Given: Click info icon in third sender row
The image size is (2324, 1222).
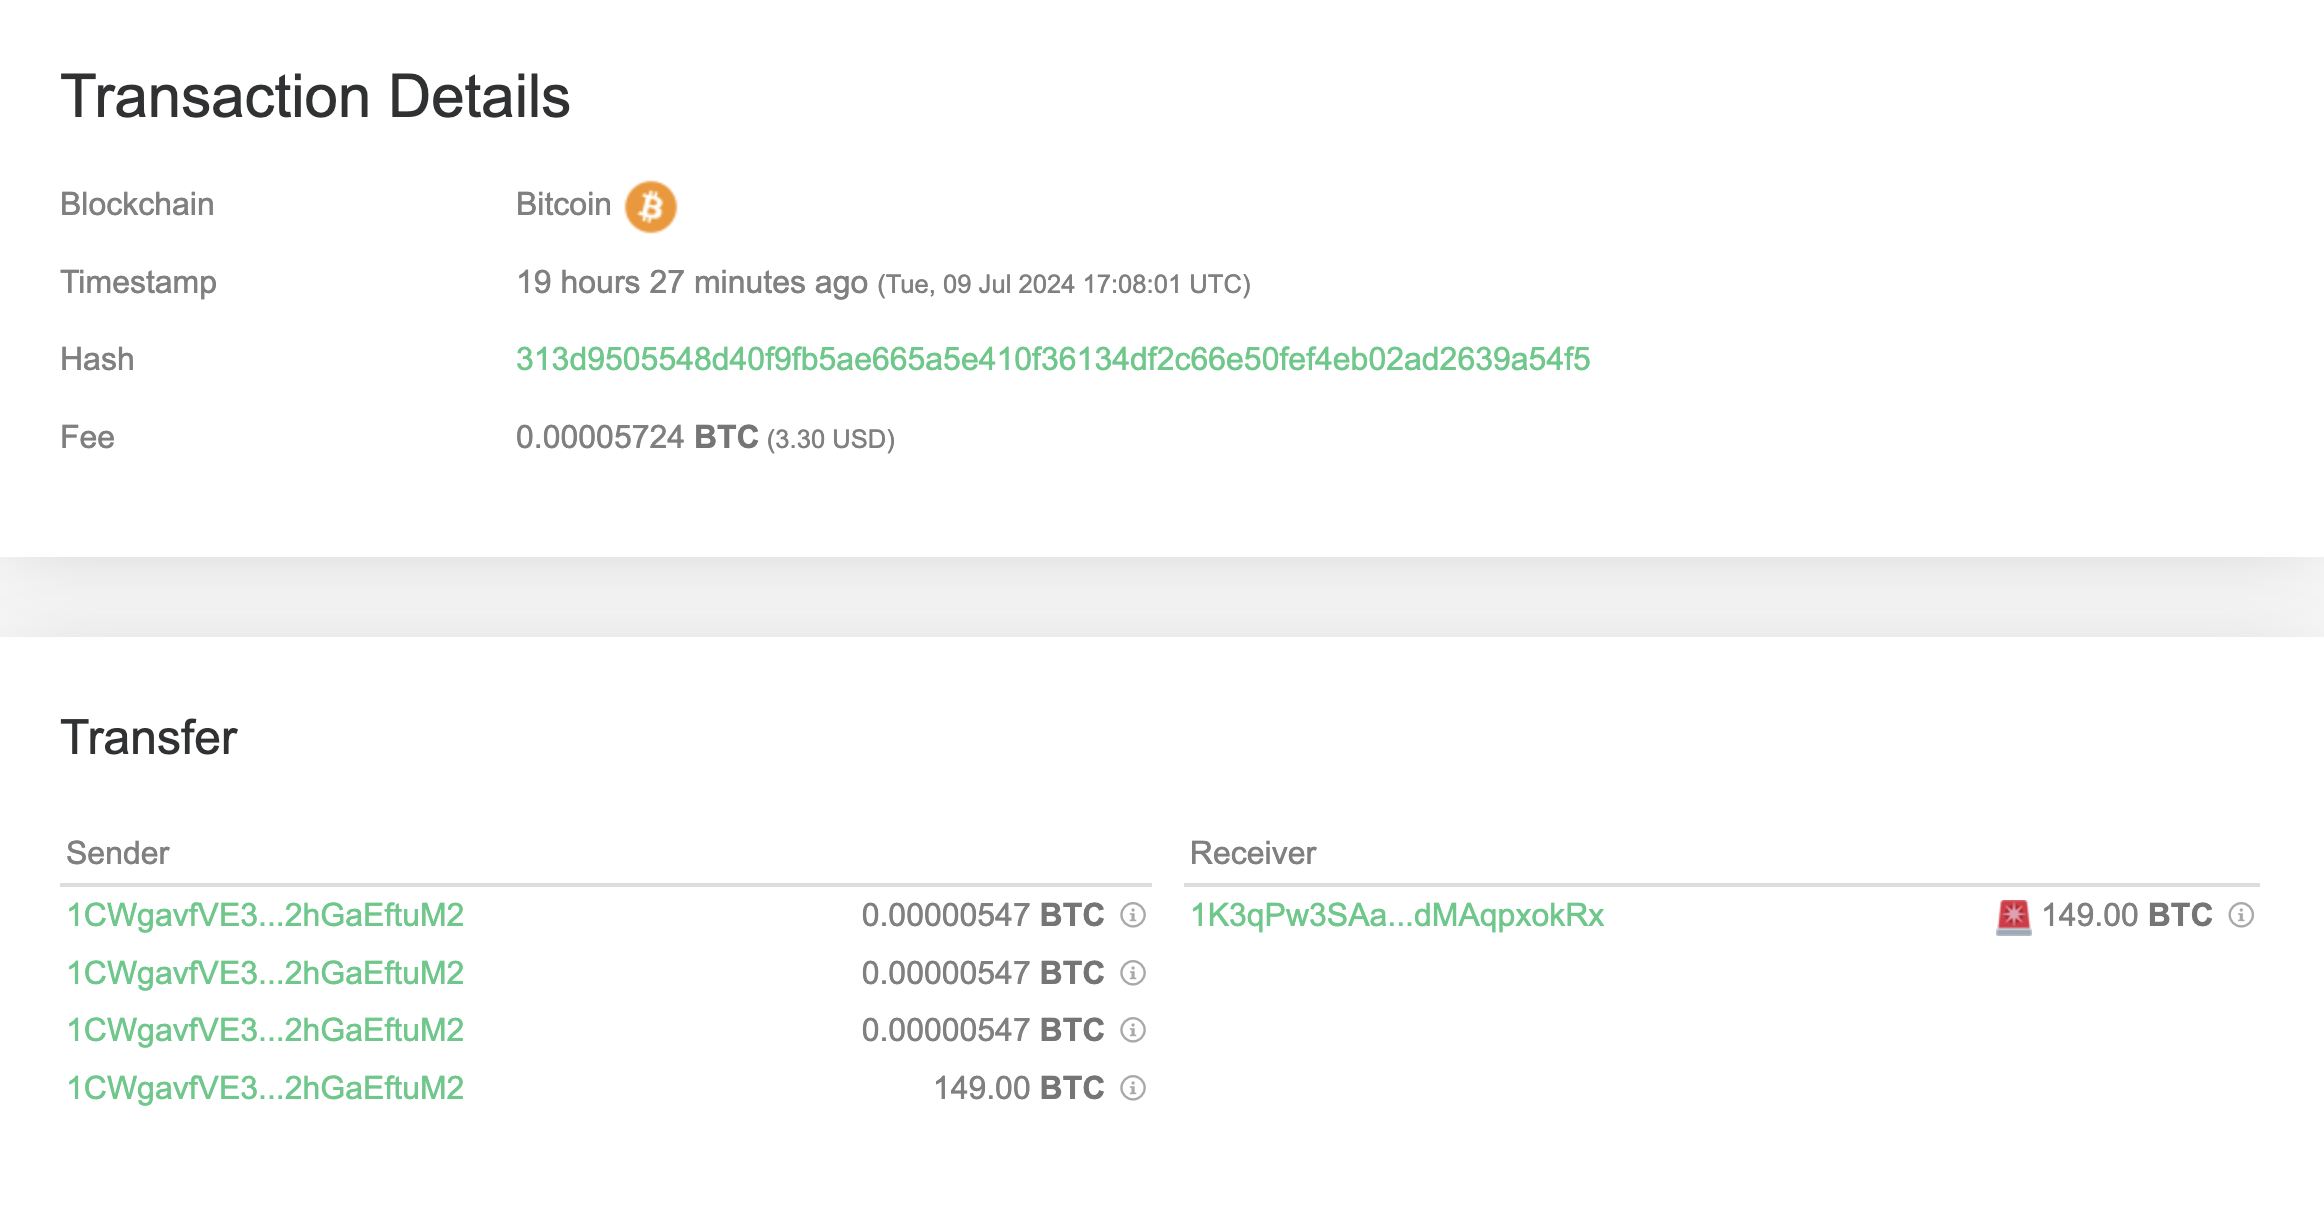Looking at the screenshot, I should pyautogui.click(x=1132, y=1030).
